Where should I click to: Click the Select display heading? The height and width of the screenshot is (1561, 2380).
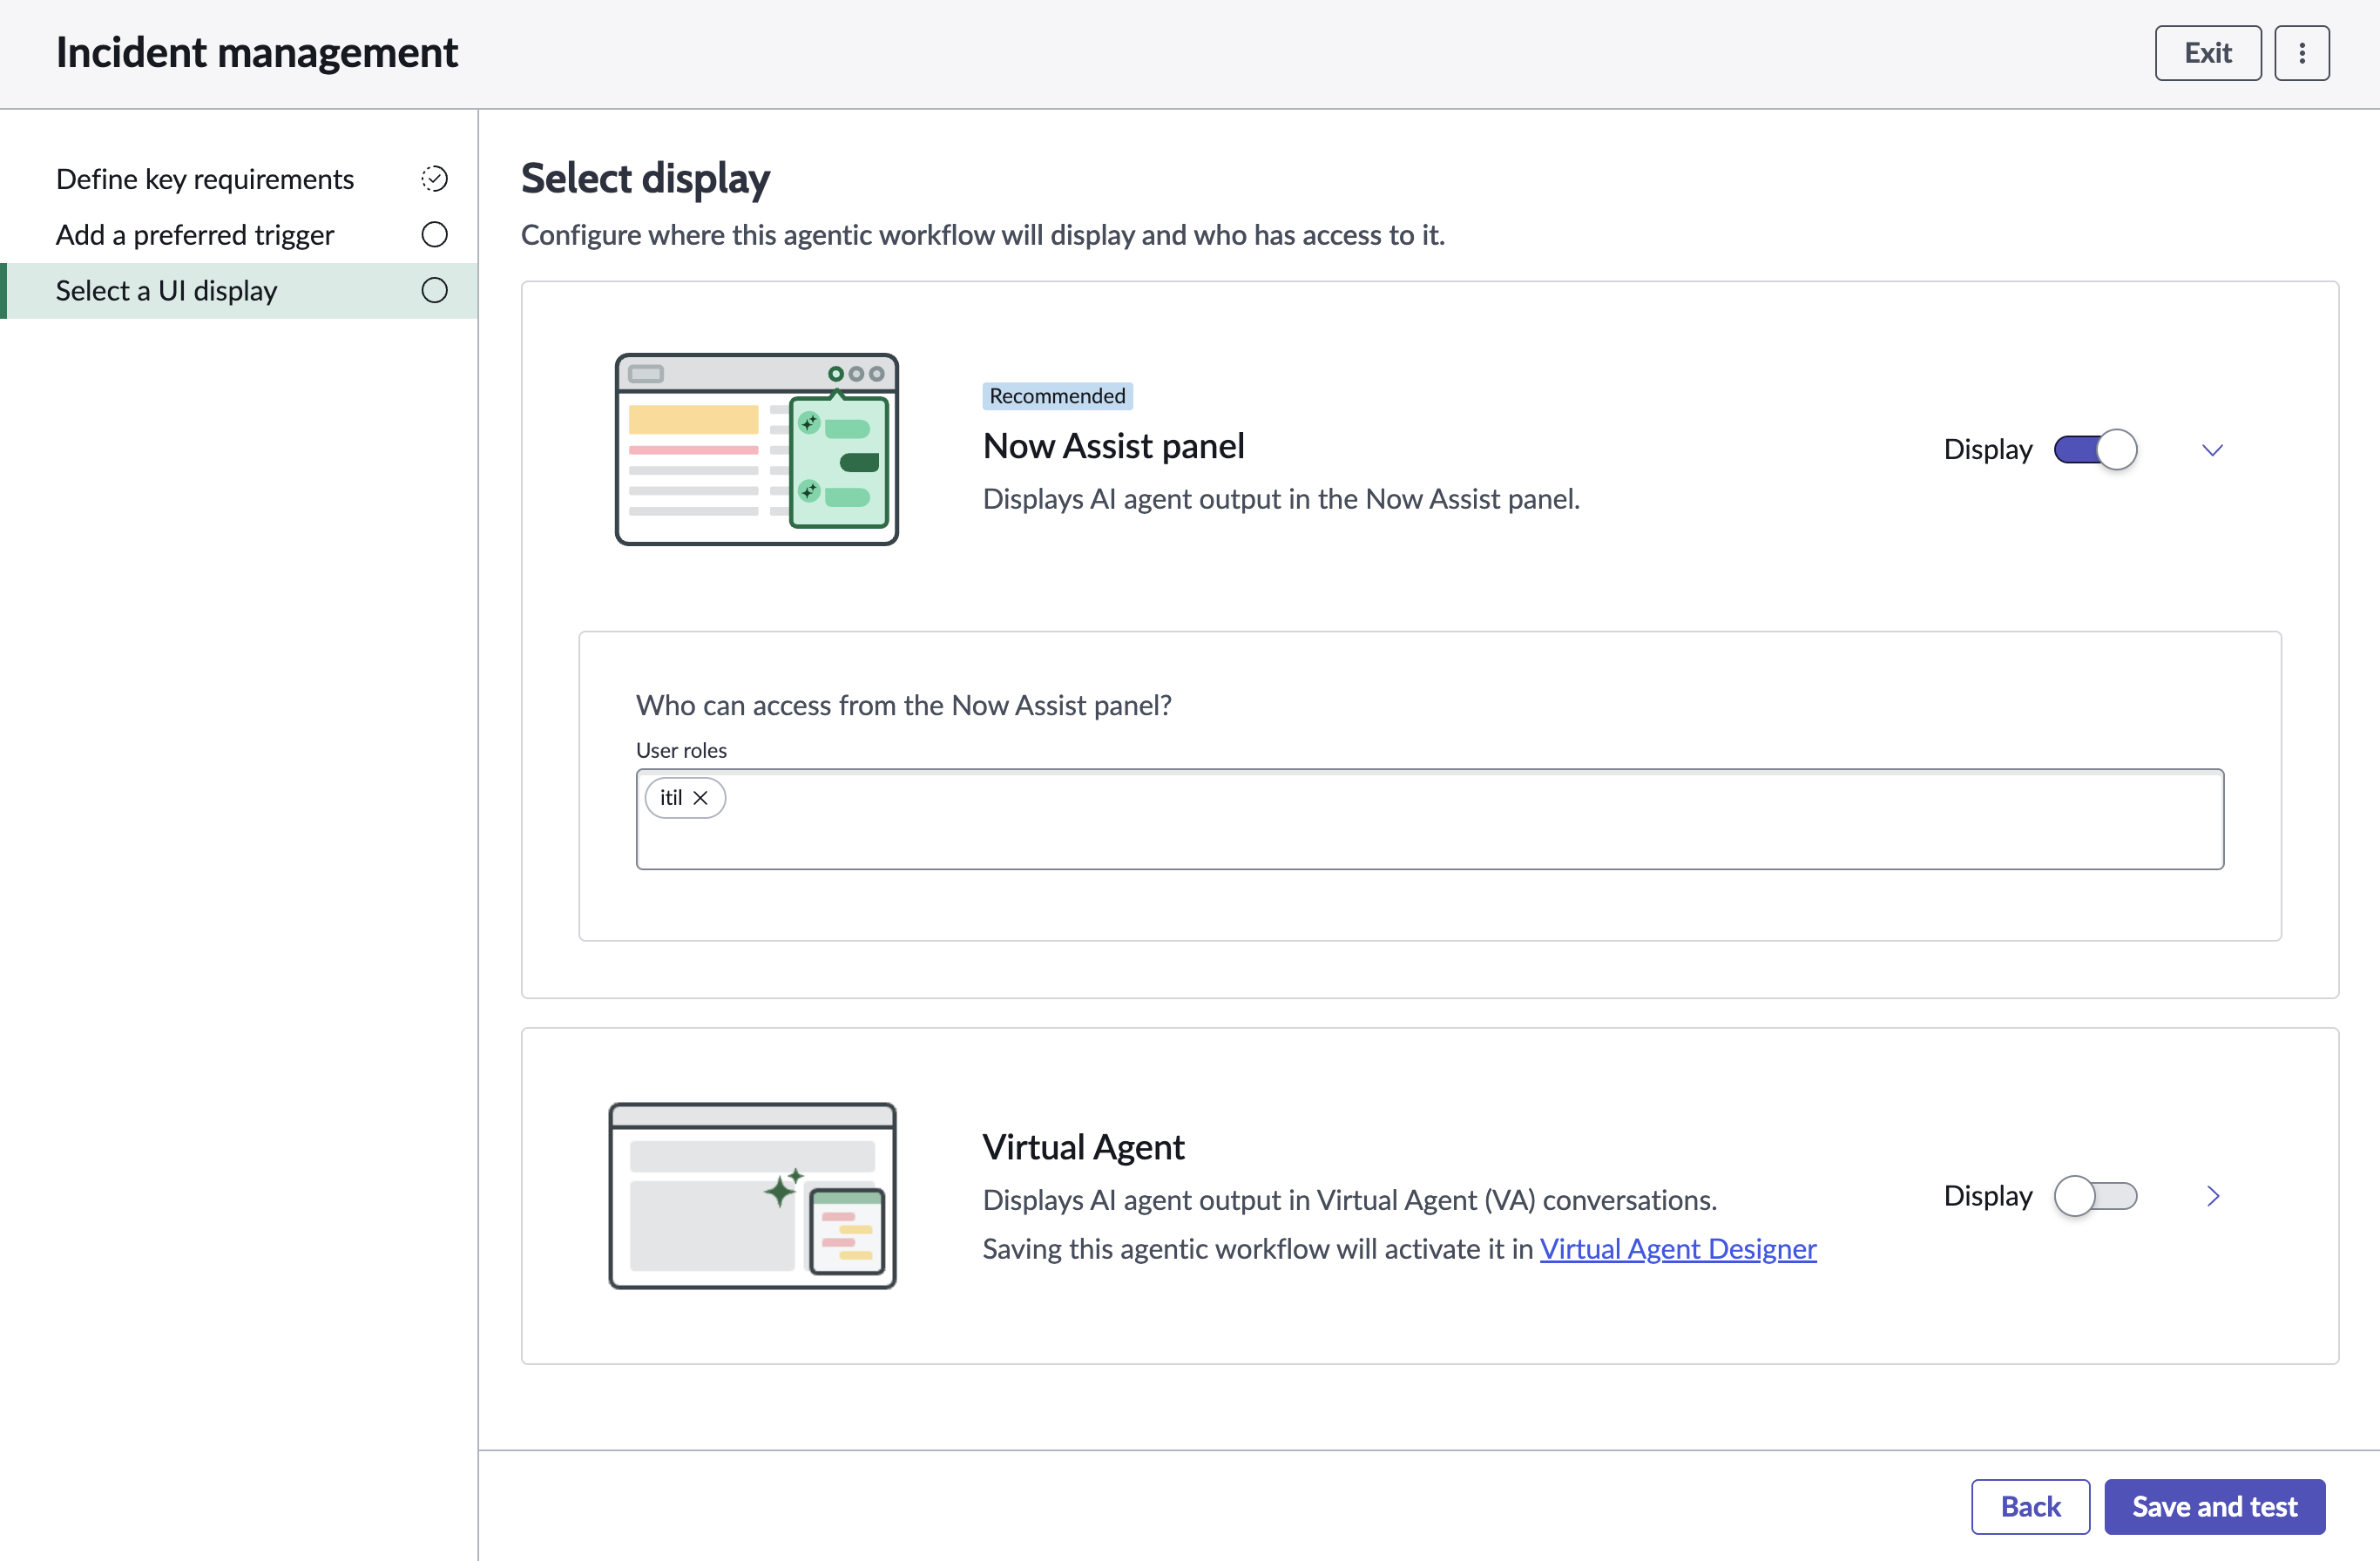645,178
